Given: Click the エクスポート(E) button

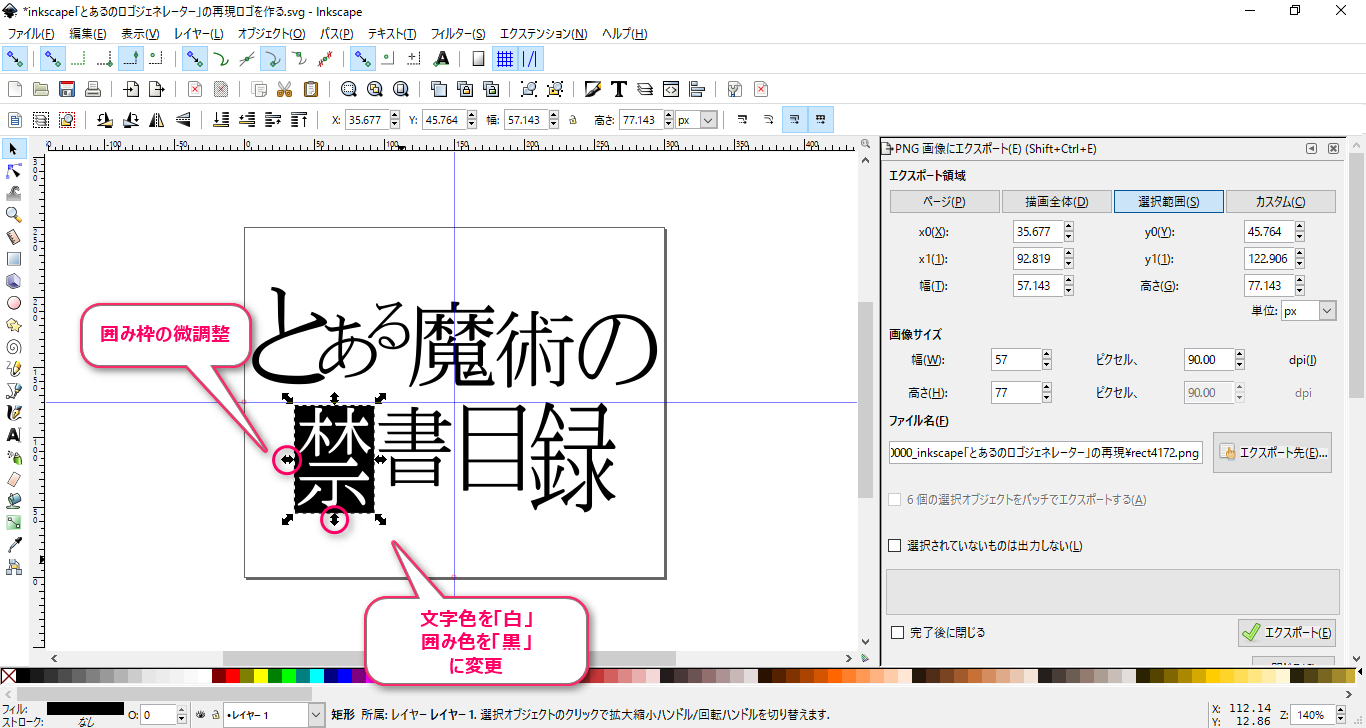Looking at the screenshot, I should tap(1287, 632).
